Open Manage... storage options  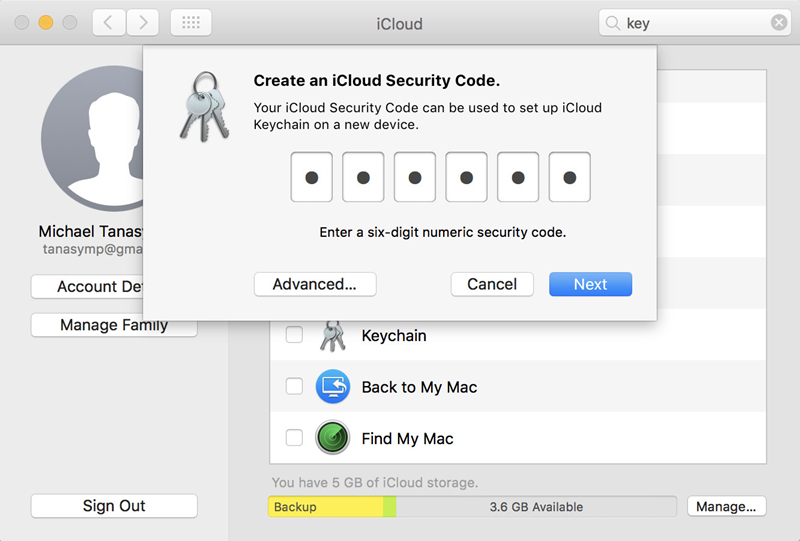tap(726, 506)
